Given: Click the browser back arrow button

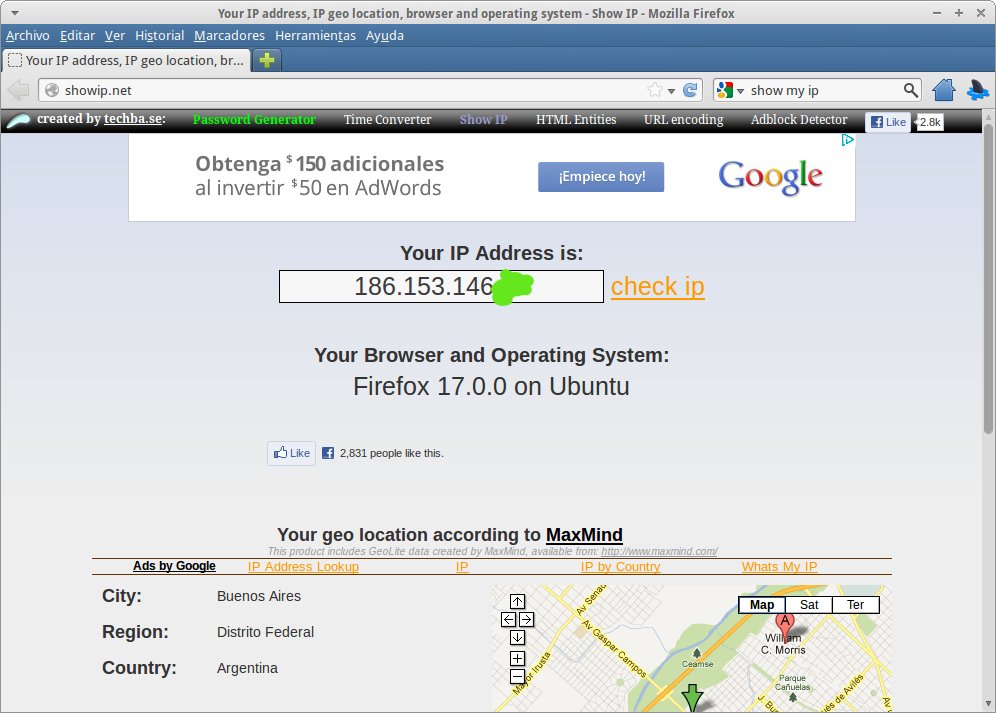Looking at the screenshot, I should (19, 90).
